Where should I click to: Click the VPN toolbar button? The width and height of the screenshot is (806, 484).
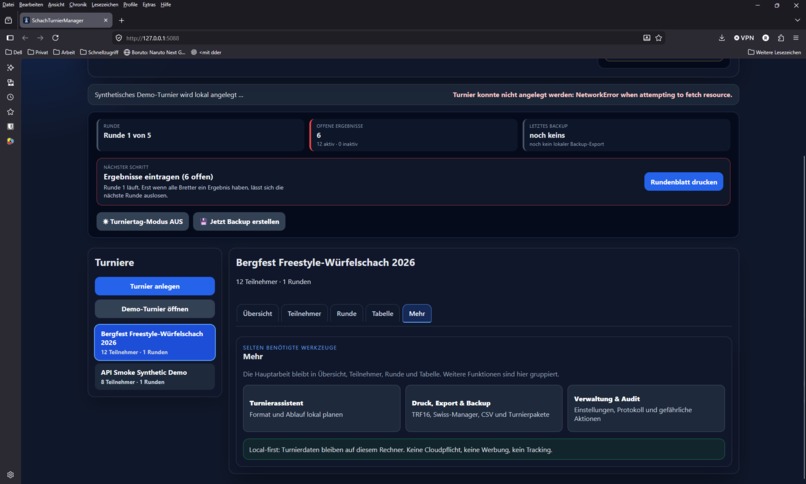pyautogui.click(x=744, y=38)
